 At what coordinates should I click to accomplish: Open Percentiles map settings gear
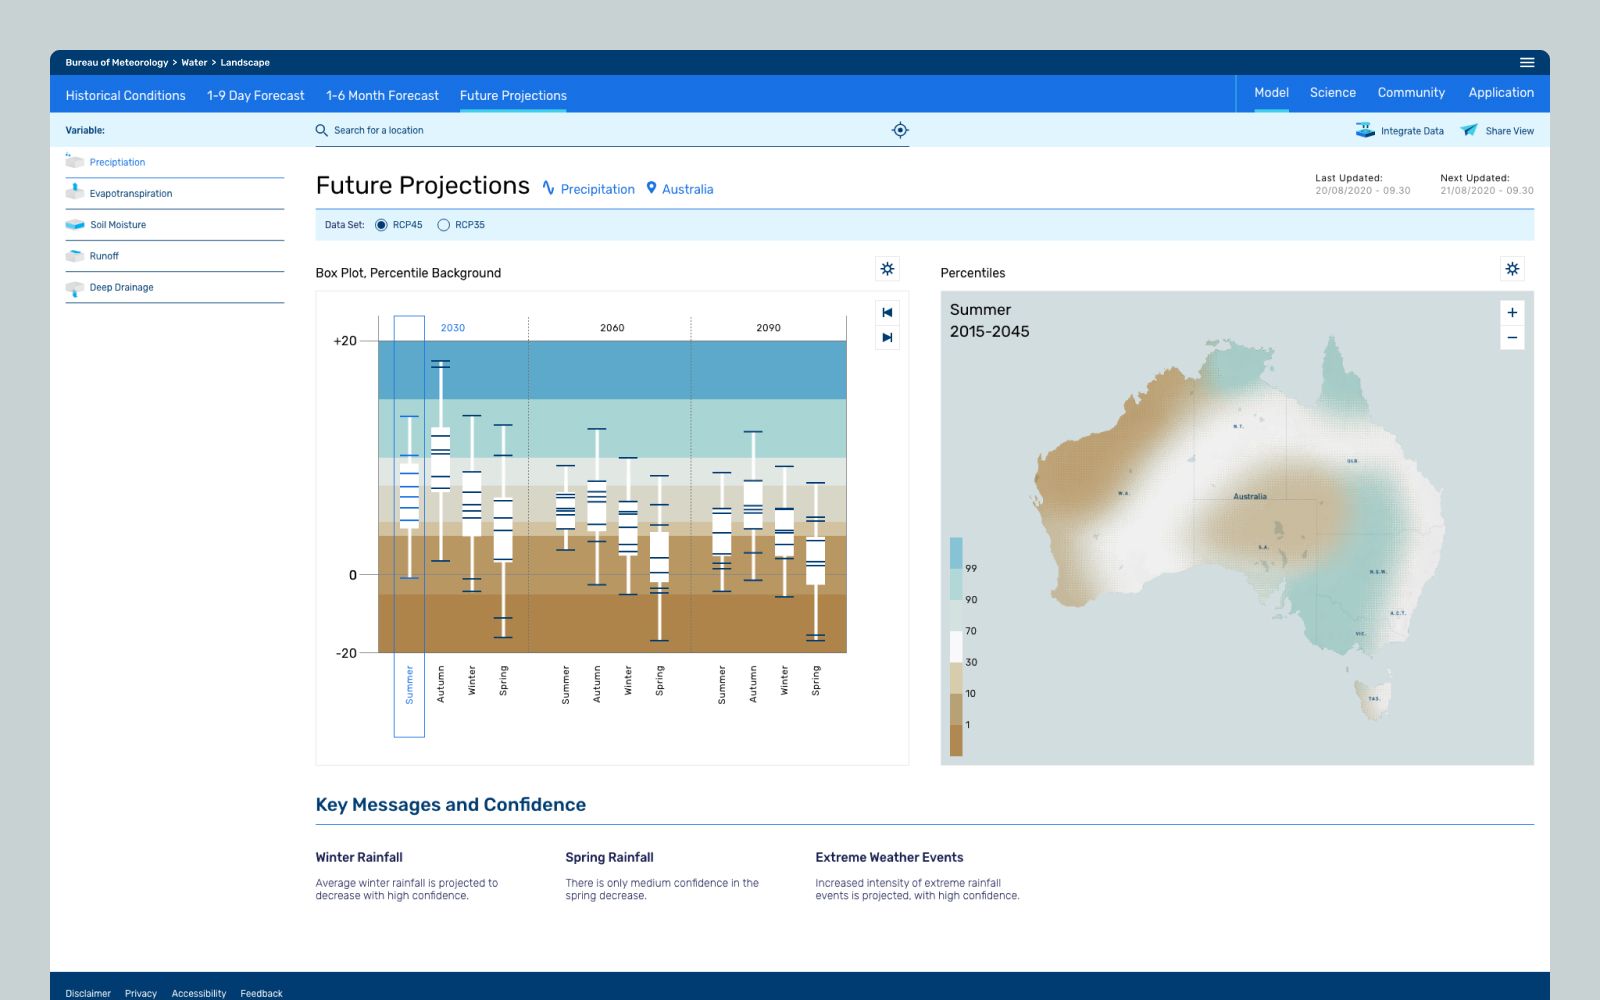[1512, 268]
